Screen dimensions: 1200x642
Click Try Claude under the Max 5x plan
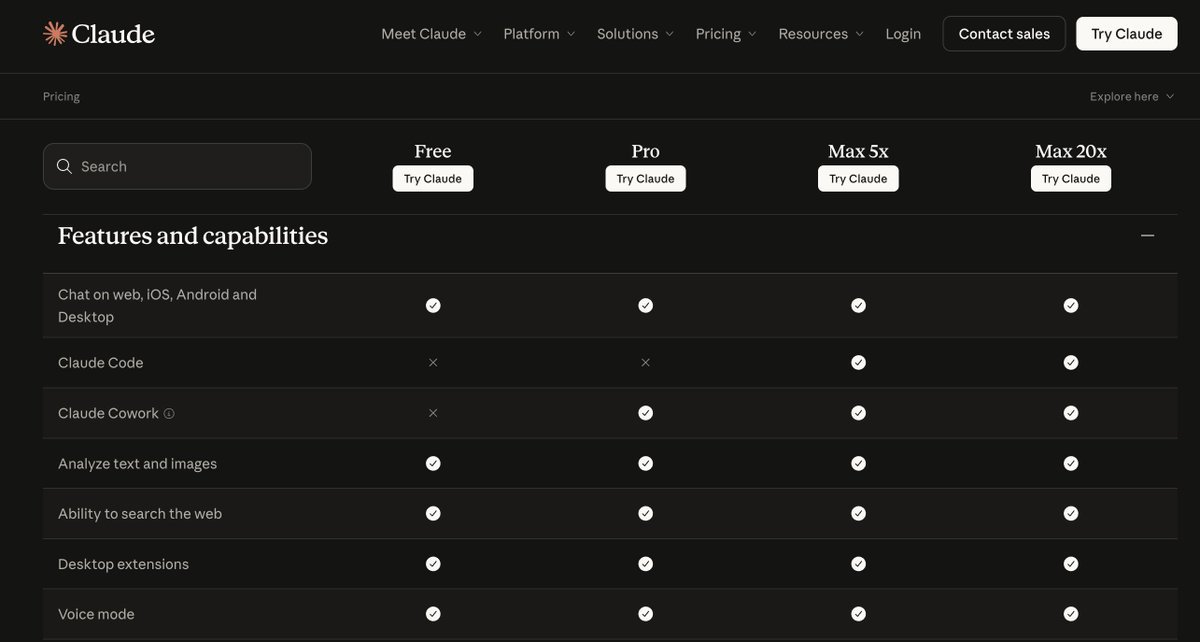(858, 179)
